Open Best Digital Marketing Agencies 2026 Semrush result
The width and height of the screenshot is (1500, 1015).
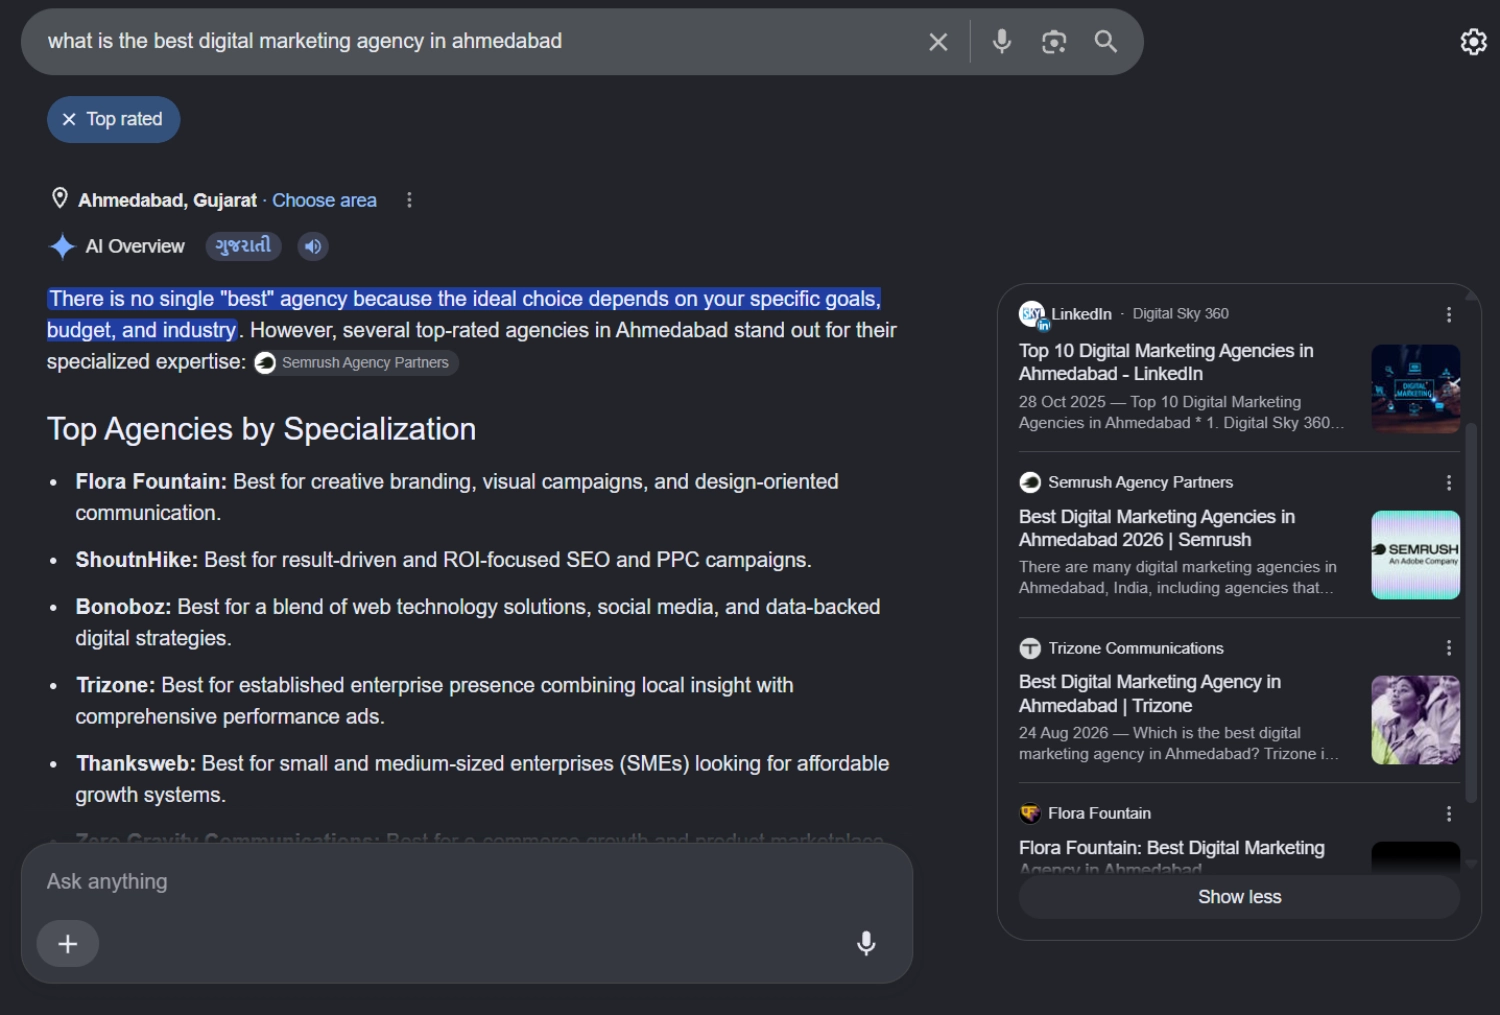(1157, 528)
